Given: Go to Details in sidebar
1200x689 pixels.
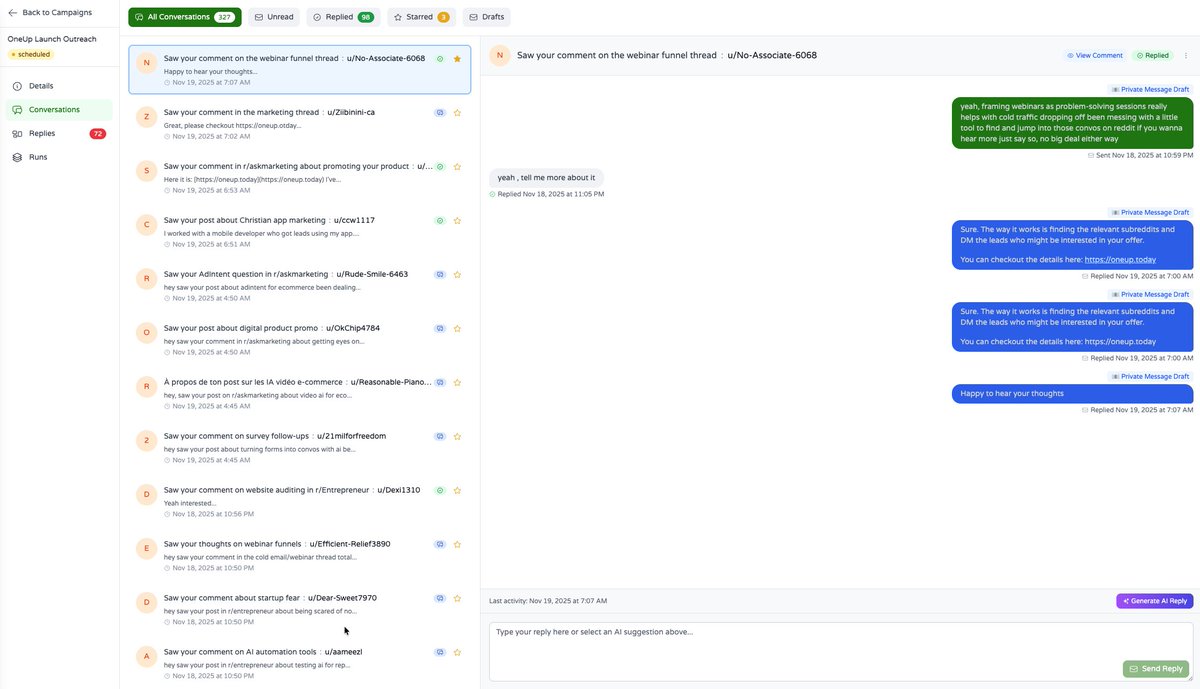Looking at the screenshot, I should click(x=59, y=86).
